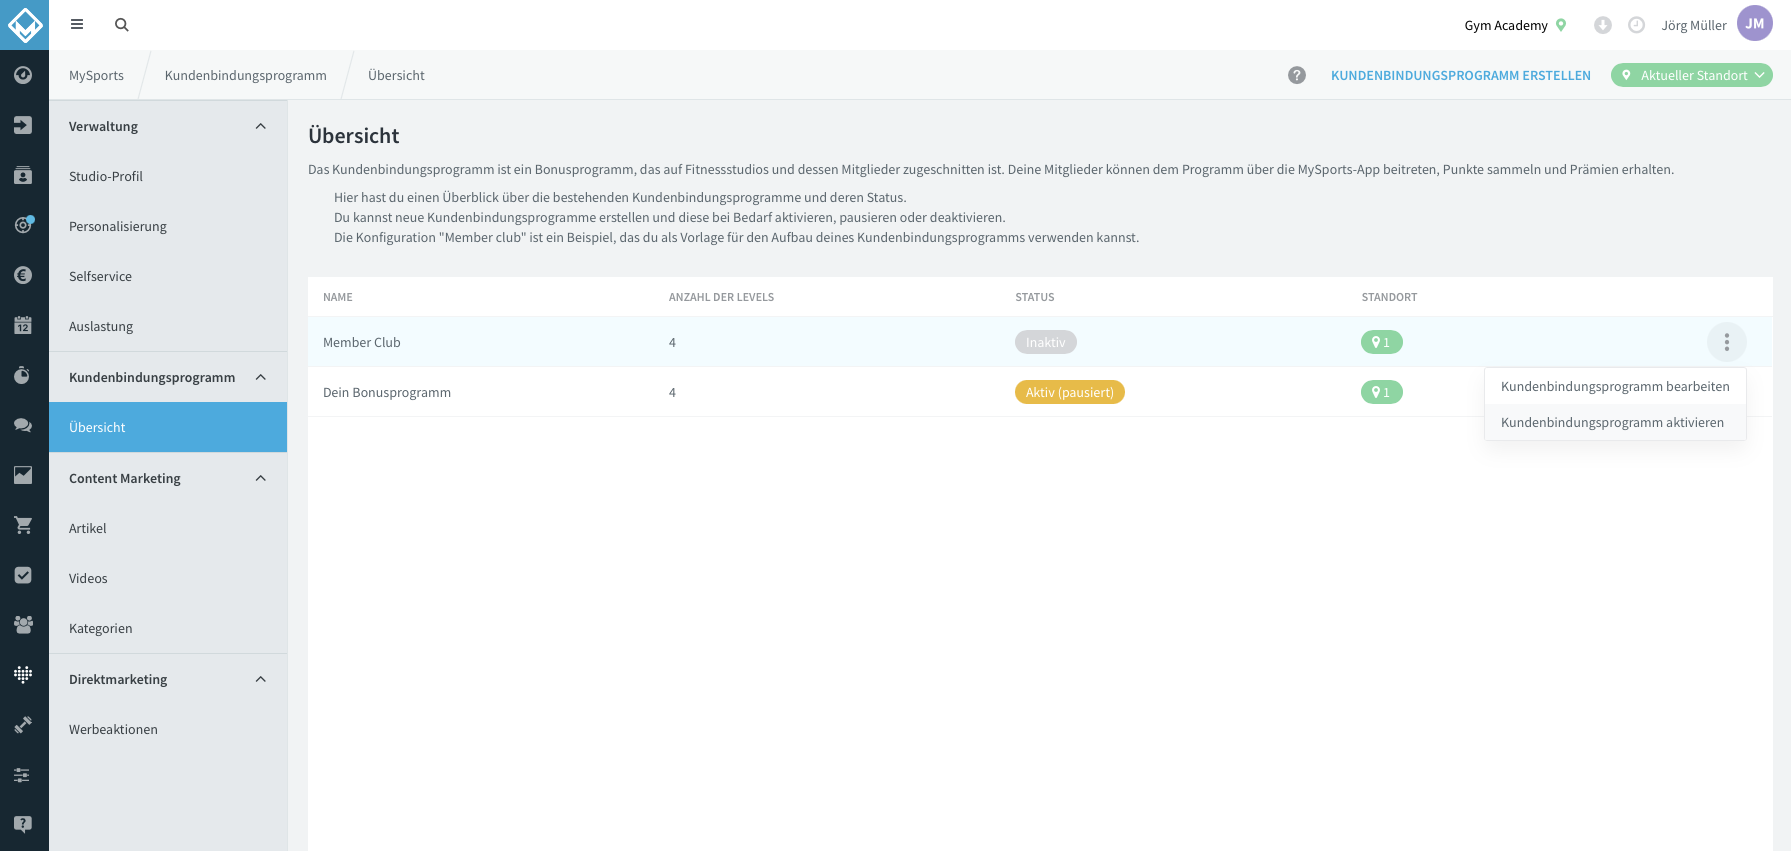1791x851 pixels.
Task: Click the help question bubble icon in sidebar
Action: pos(23,825)
